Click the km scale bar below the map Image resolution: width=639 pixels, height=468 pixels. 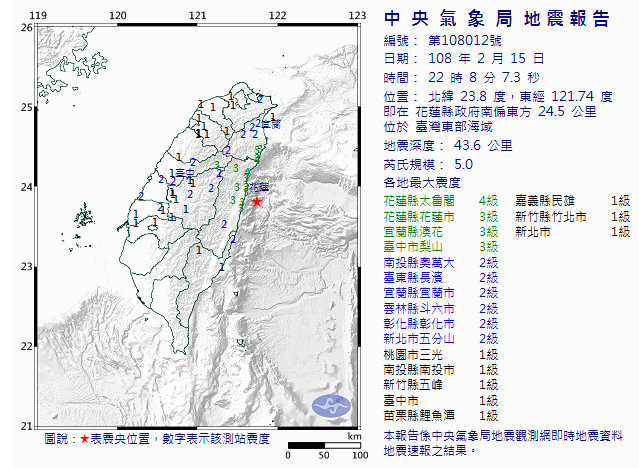pos(324,446)
